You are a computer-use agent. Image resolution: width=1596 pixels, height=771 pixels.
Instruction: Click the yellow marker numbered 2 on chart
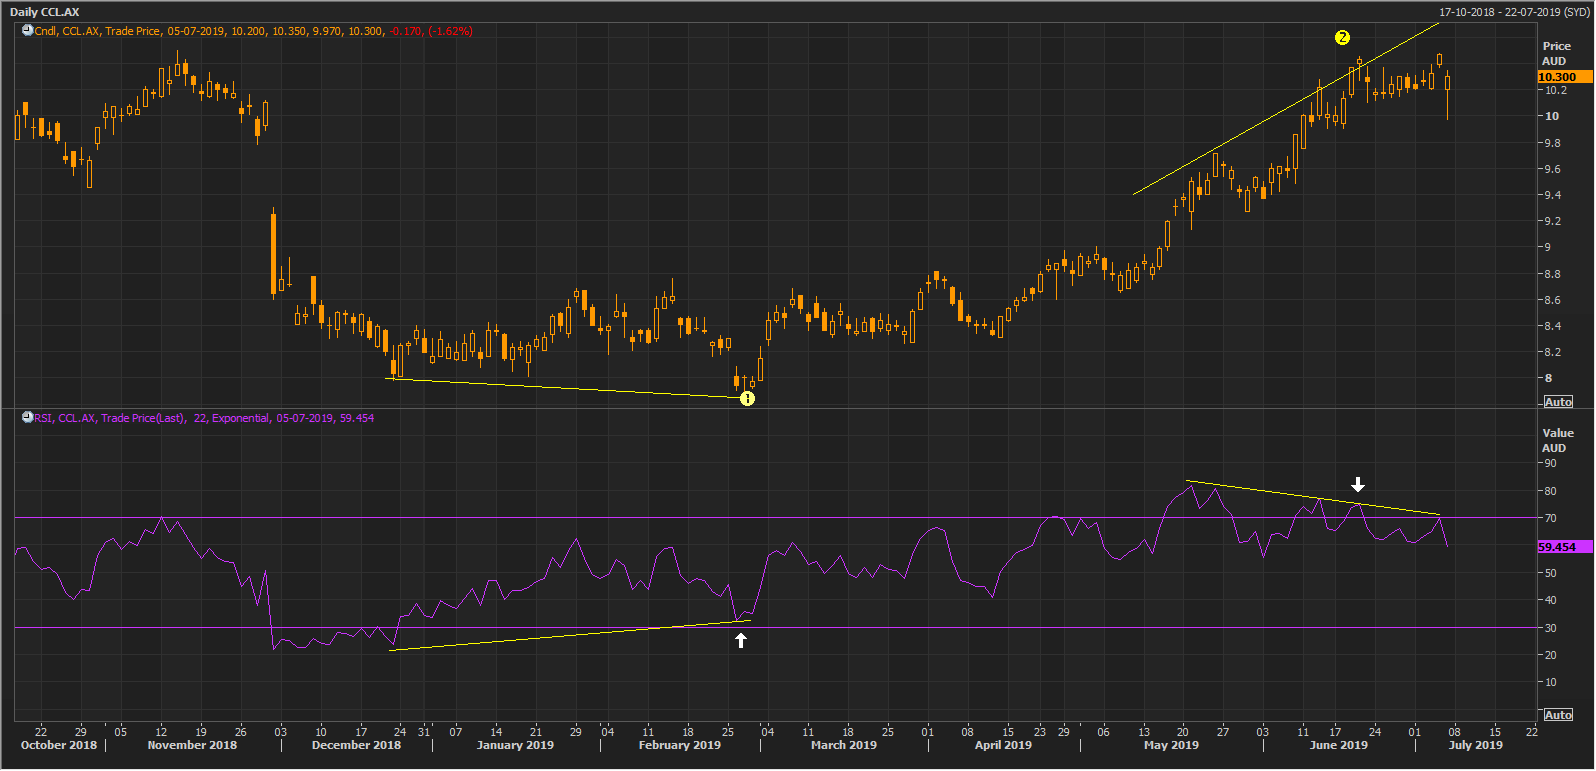1342,37
